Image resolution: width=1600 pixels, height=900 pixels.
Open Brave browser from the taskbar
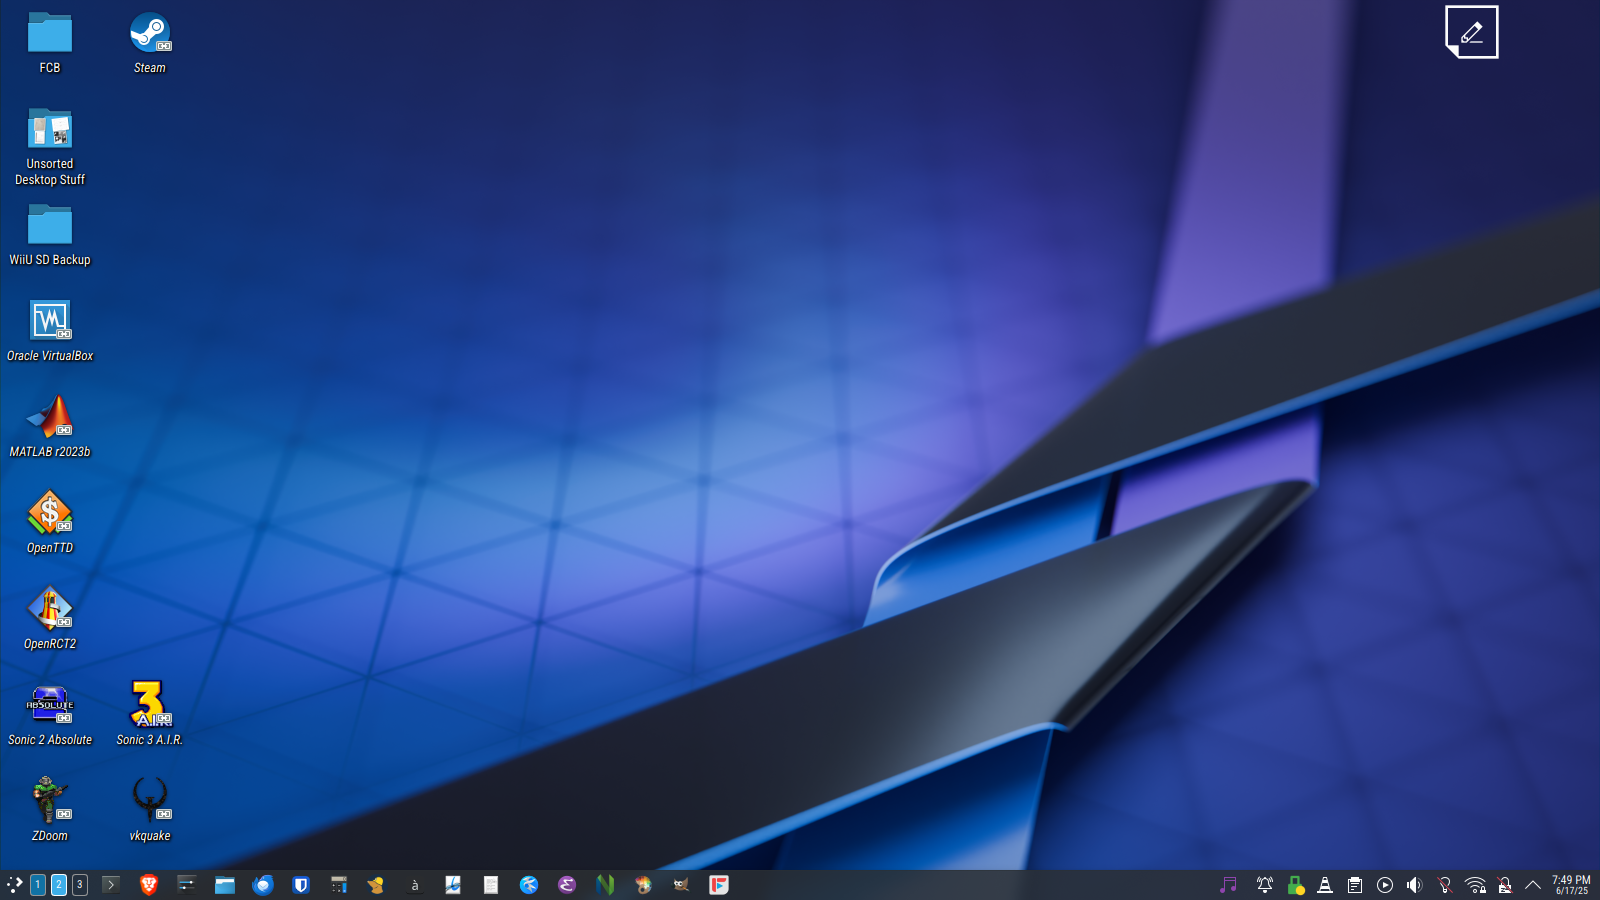149,884
